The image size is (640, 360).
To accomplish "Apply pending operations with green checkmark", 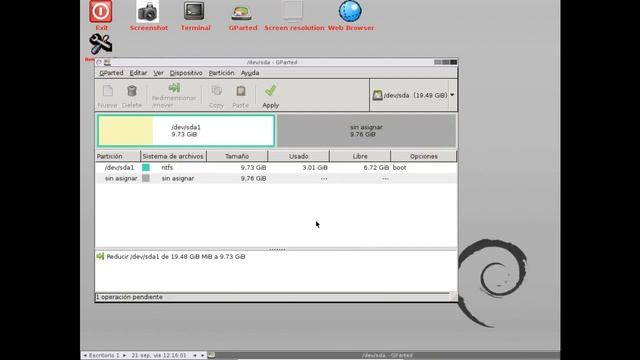I will [x=270, y=96].
